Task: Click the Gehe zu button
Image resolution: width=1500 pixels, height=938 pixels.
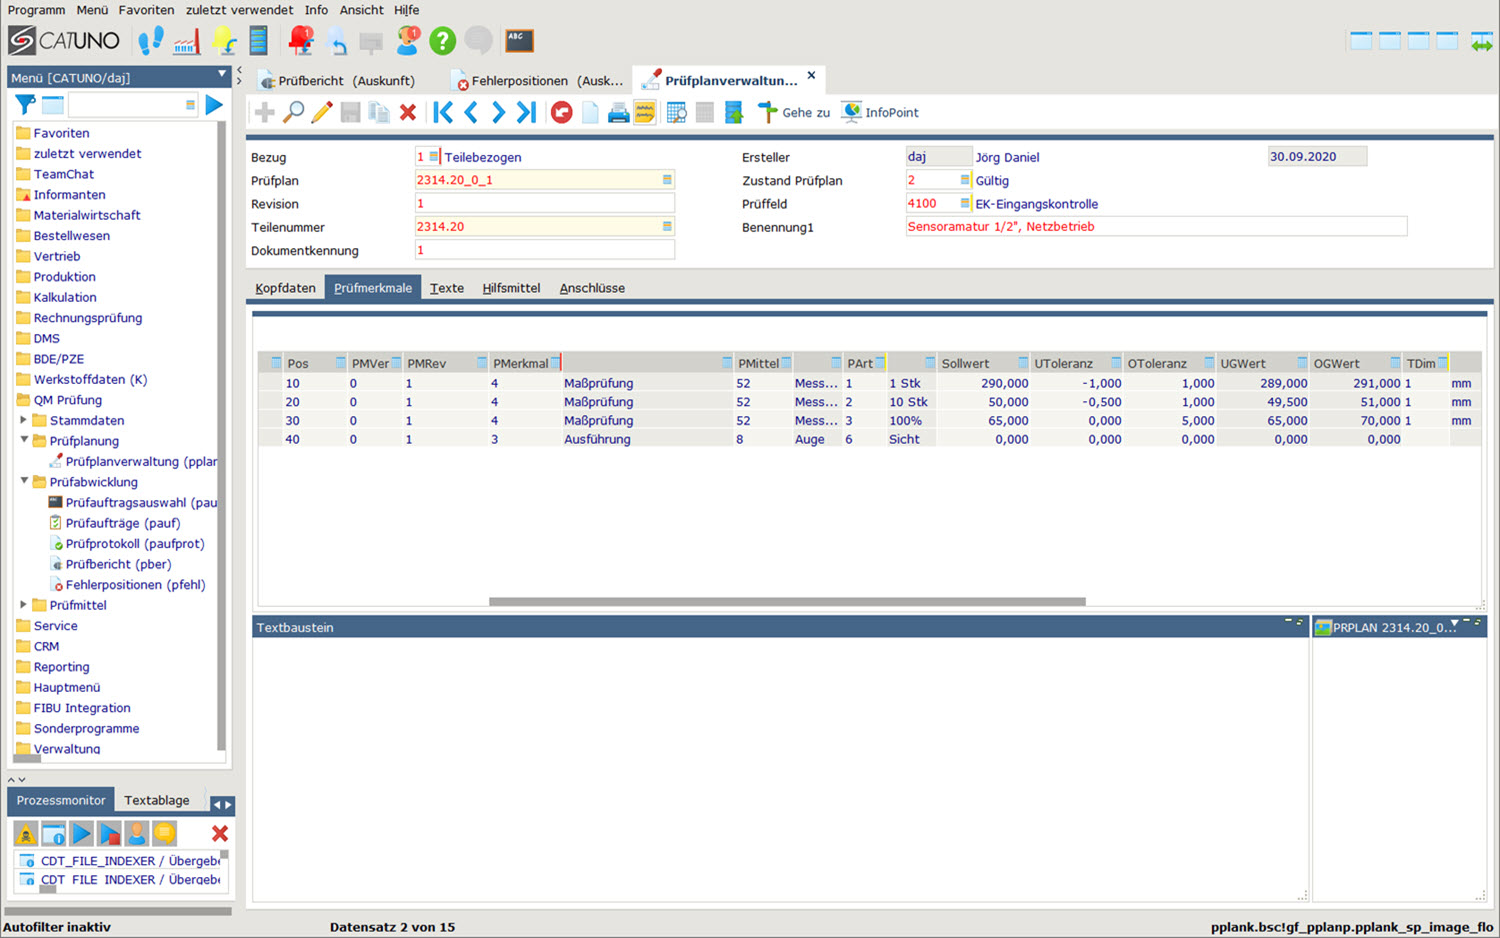Action: 794,112
